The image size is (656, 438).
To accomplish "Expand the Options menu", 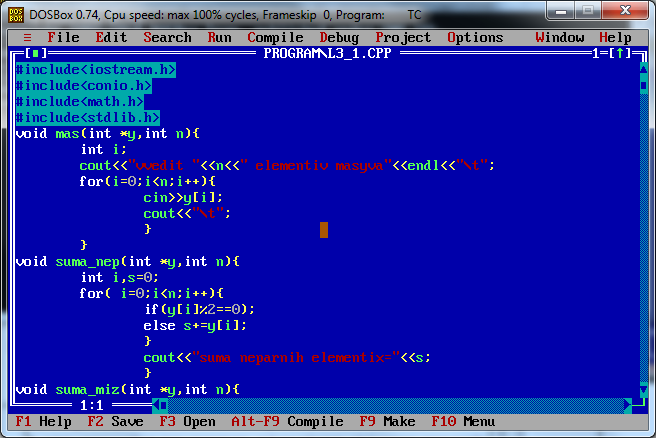I will point(475,38).
